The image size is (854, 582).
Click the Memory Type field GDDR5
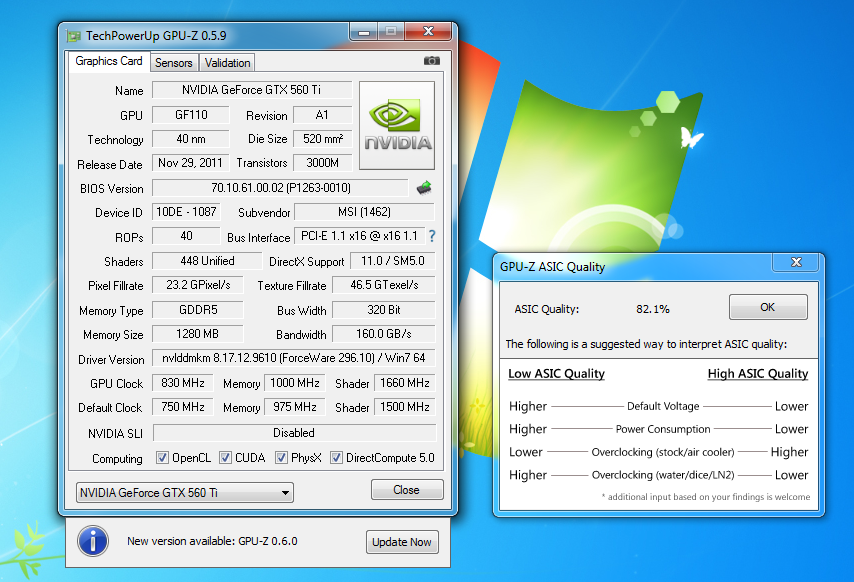198,310
